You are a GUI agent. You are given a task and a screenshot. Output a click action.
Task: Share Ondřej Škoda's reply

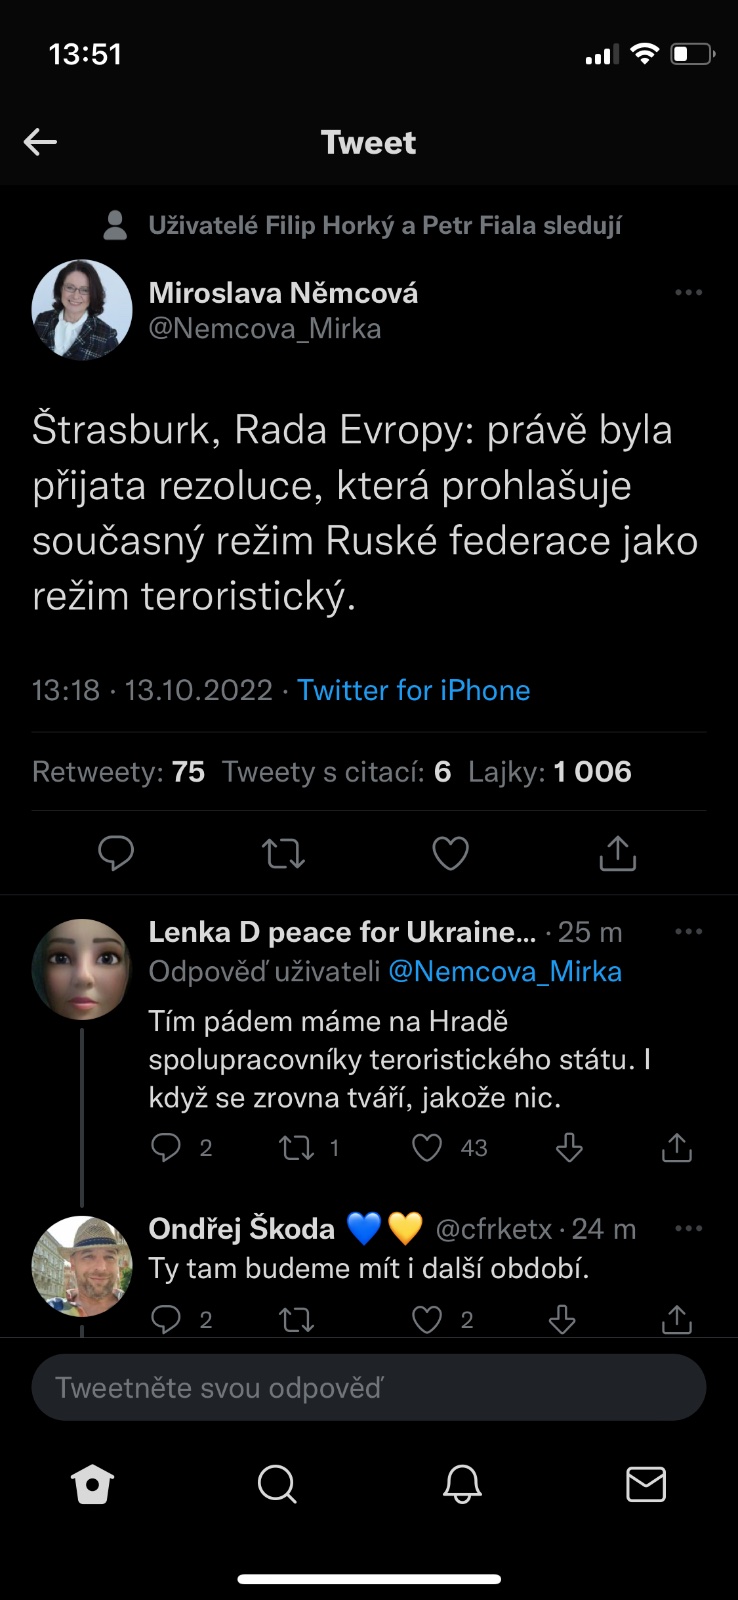tap(677, 1320)
